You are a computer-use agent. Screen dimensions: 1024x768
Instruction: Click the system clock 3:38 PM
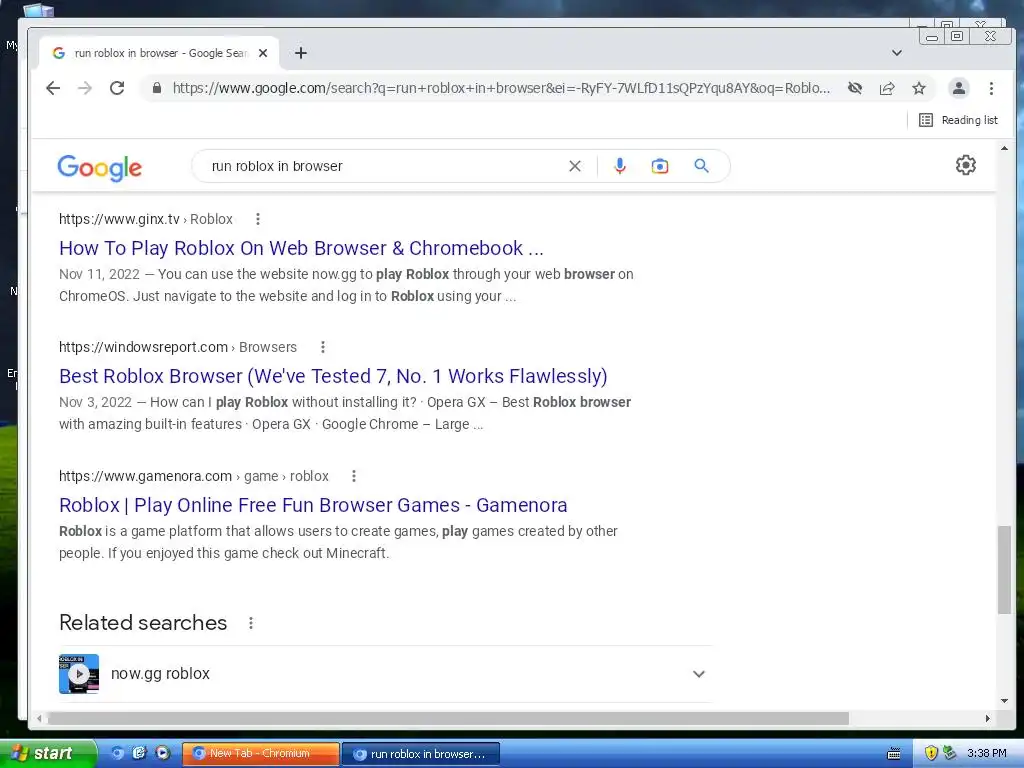tap(987, 754)
